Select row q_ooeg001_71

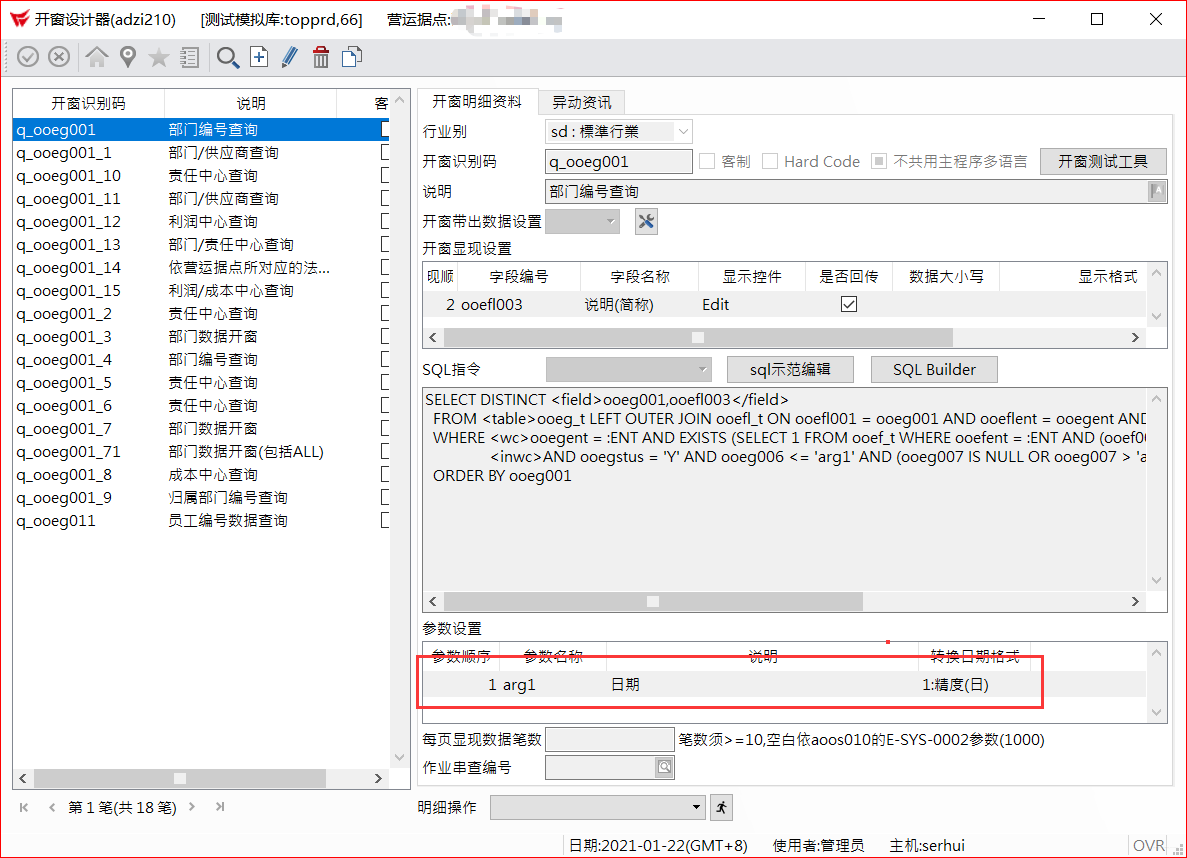(x=201, y=451)
